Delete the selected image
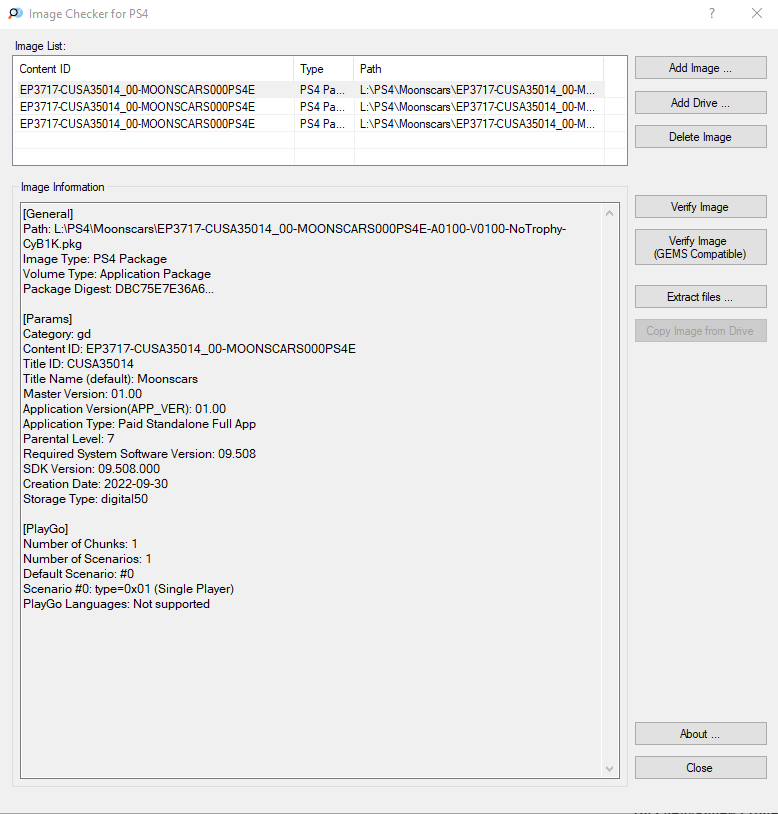778x814 pixels. click(700, 137)
